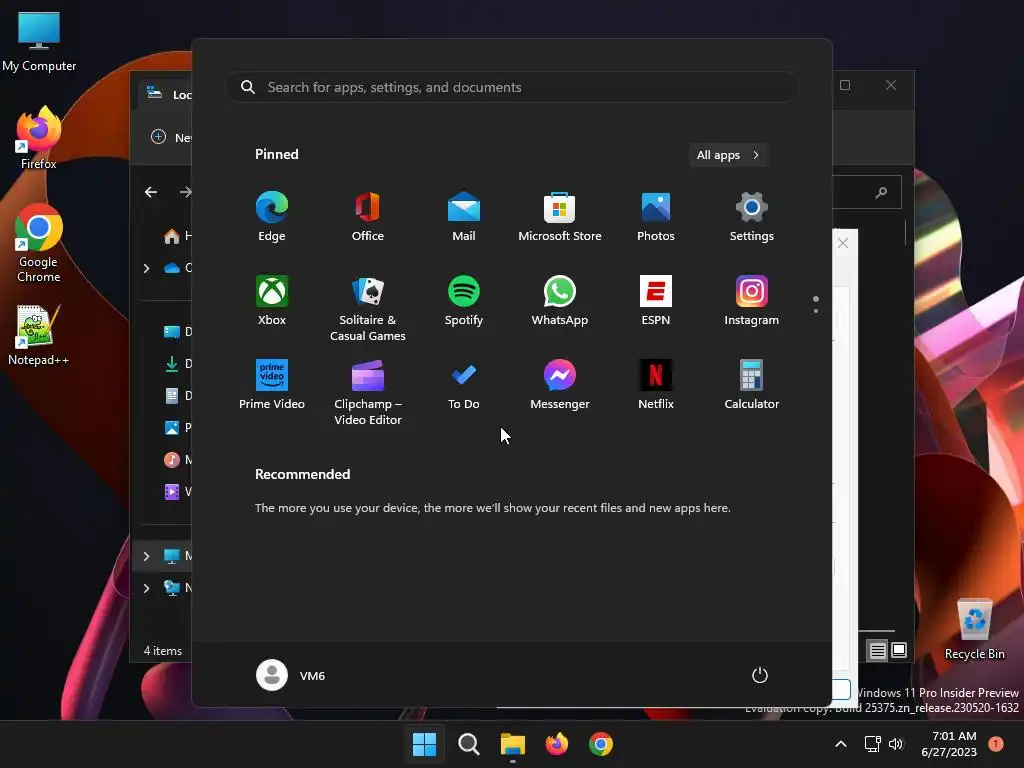Image resolution: width=1024 pixels, height=768 pixels.
Task: Open the Edge pinned app
Action: pos(272,216)
